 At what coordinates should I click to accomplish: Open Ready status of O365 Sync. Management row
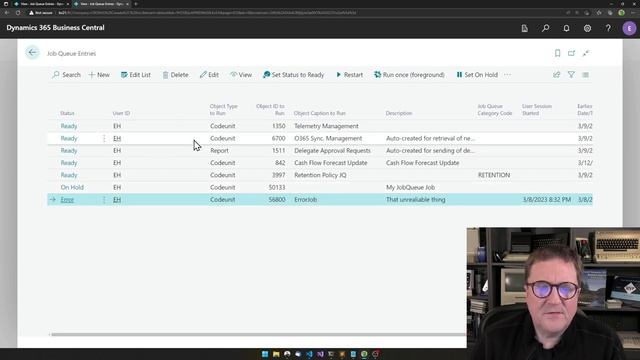pyautogui.click(x=69, y=138)
